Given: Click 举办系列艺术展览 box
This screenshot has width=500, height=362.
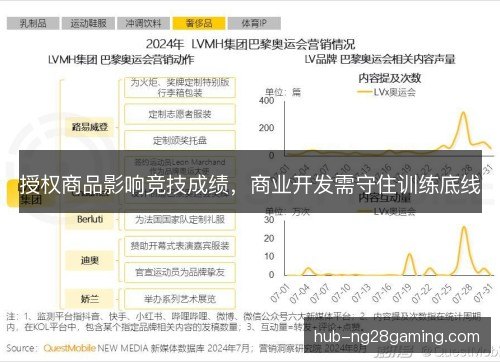Looking at the screenshot, I should click(180, 299).
